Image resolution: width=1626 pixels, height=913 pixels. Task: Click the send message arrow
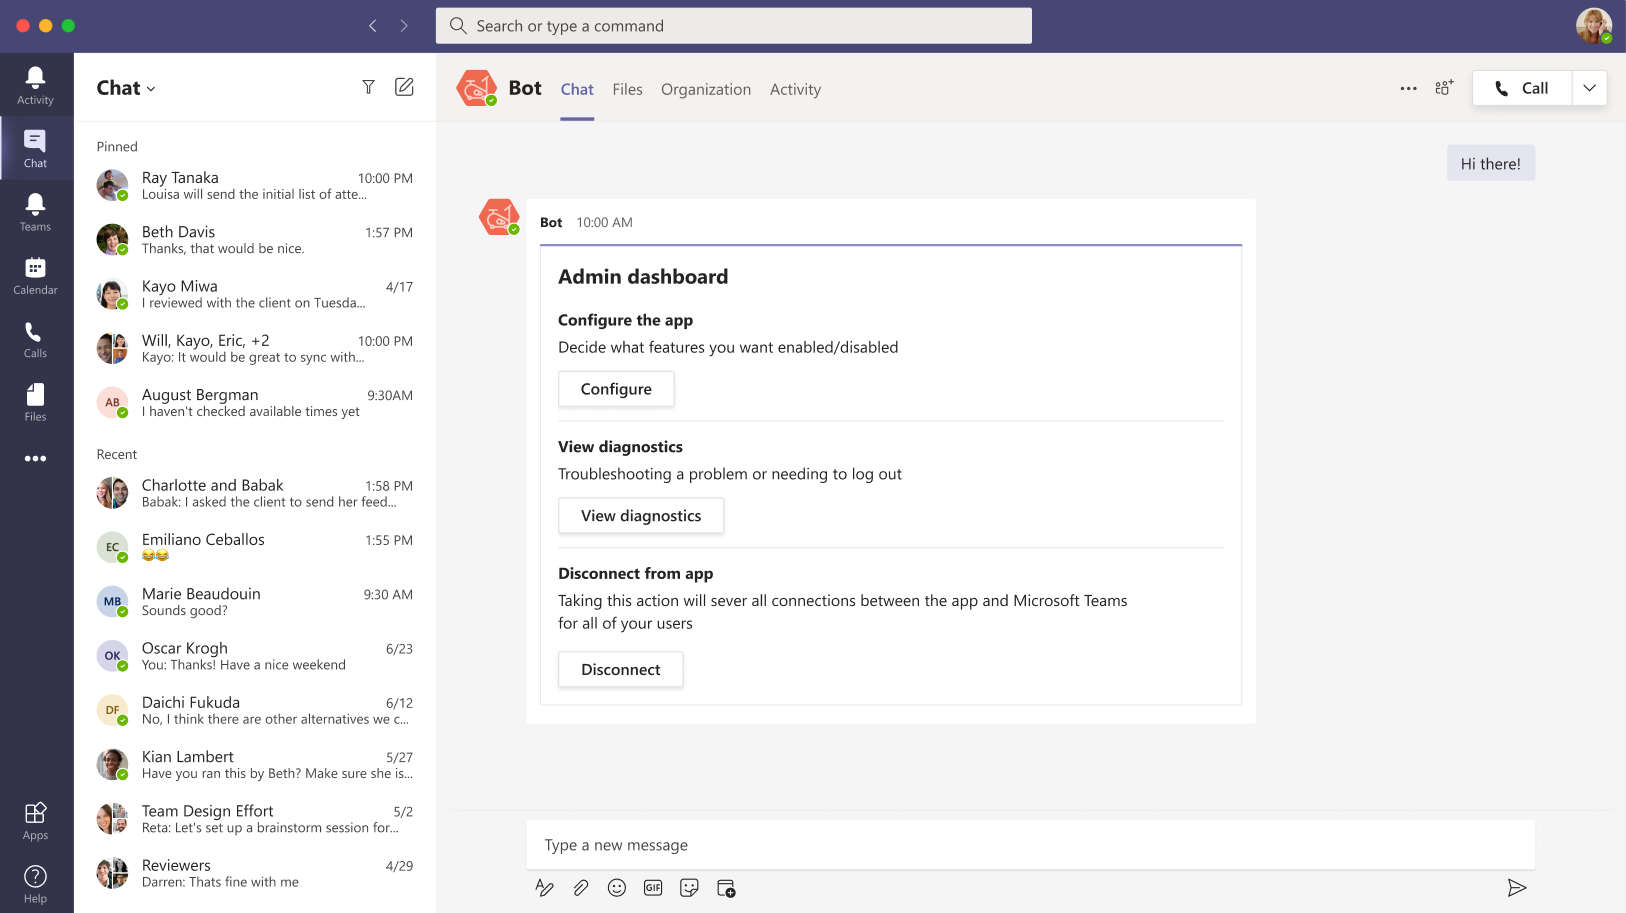(1516, 888)
